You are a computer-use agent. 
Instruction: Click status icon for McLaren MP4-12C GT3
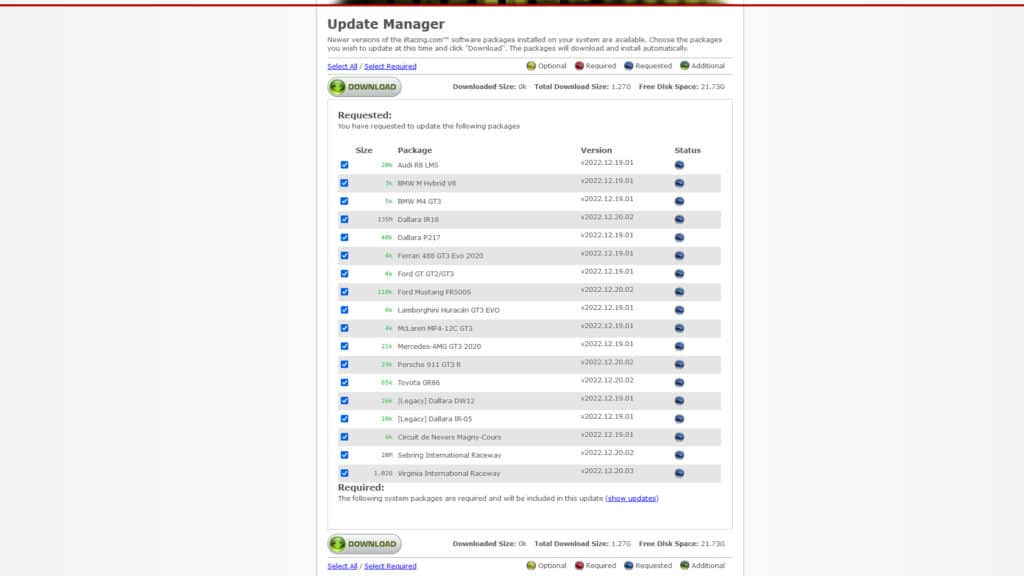[679, 328]
